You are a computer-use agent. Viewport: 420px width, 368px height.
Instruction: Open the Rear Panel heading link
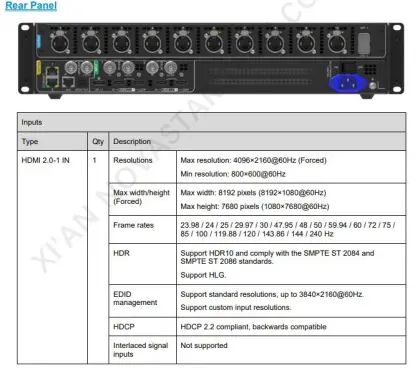[31, 5]
